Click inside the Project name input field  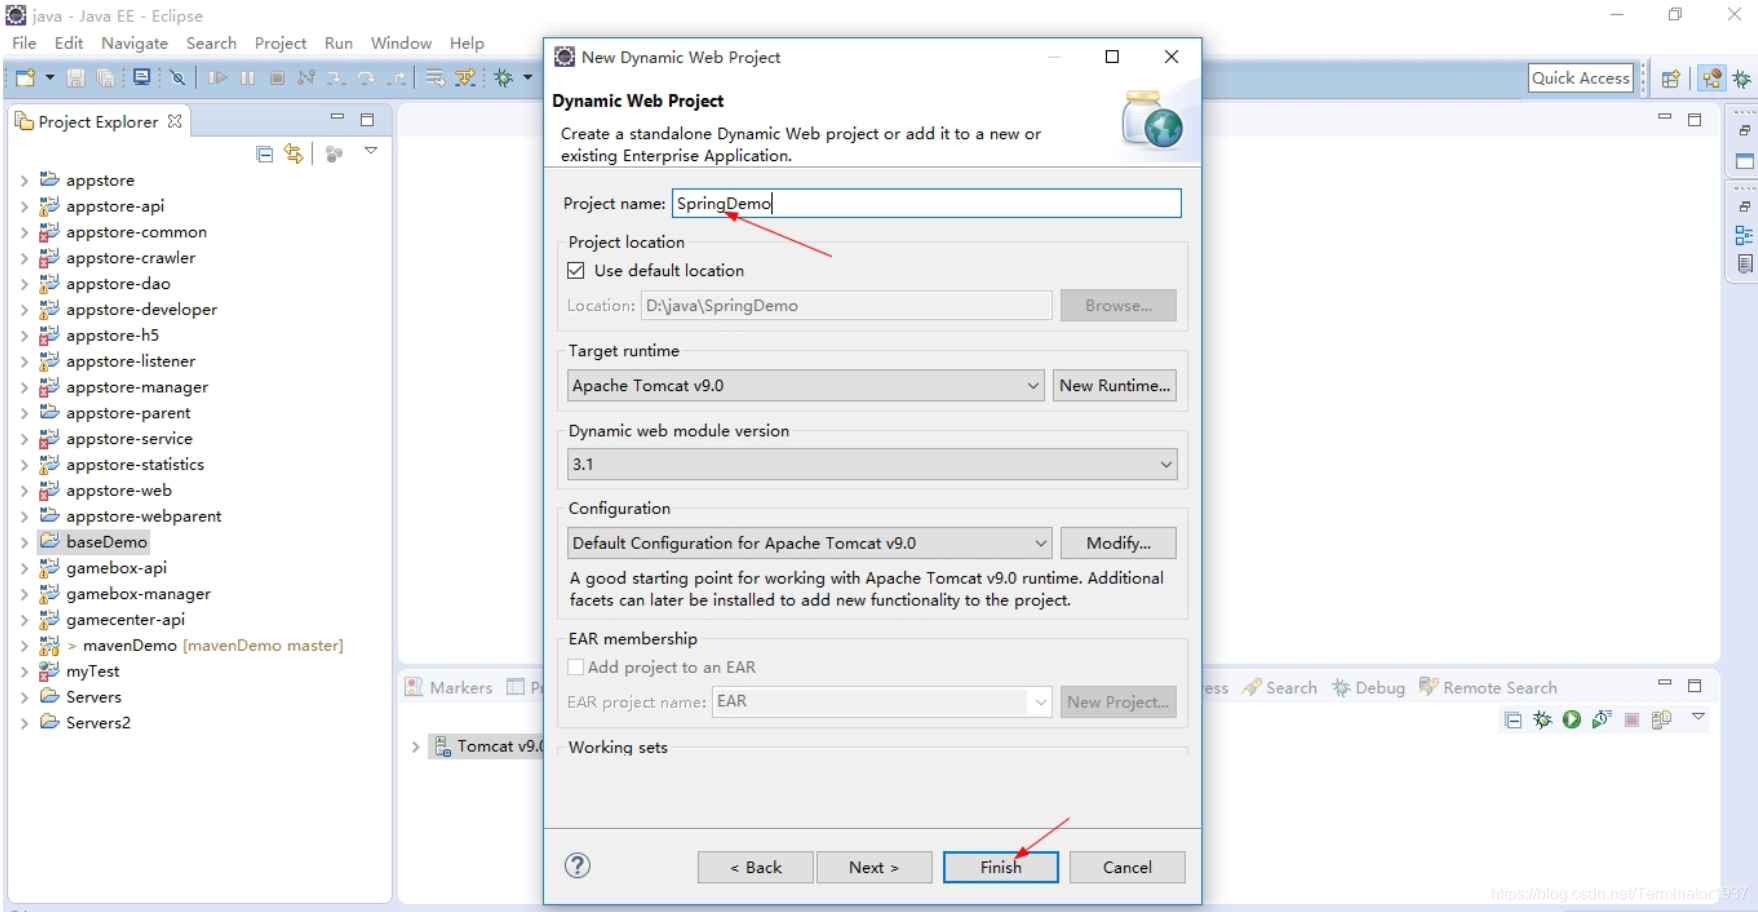coord(926,203)
